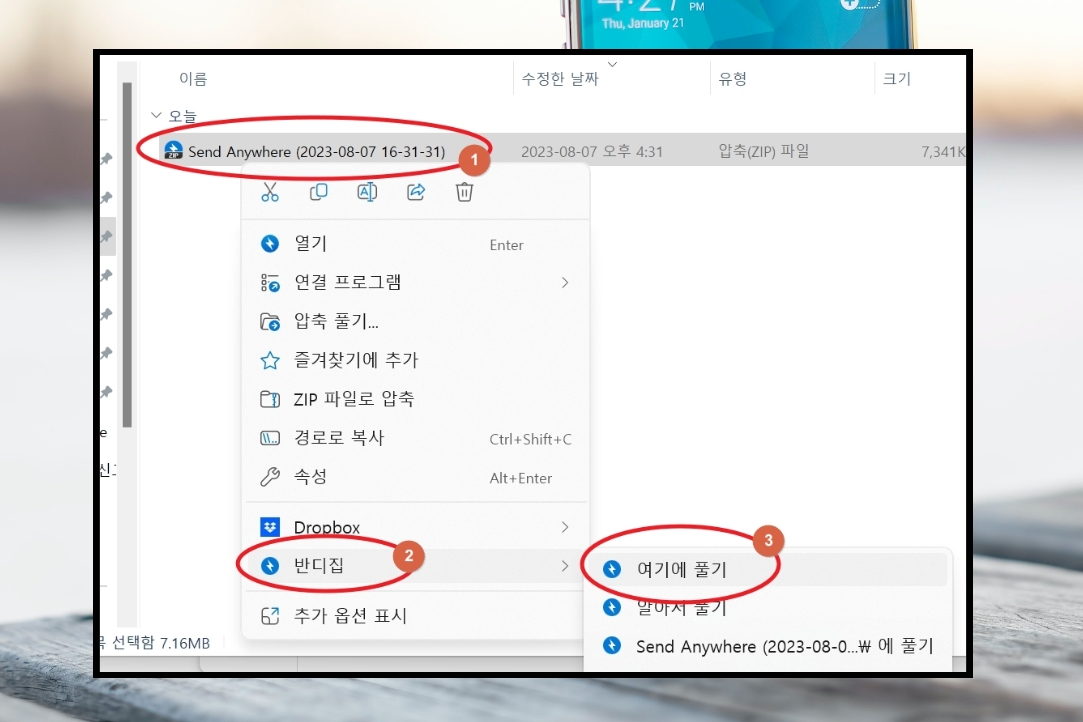Select the Send Anywhere zip file
Viewport: 1083px width, 722px height.
(x=316, y=151)
